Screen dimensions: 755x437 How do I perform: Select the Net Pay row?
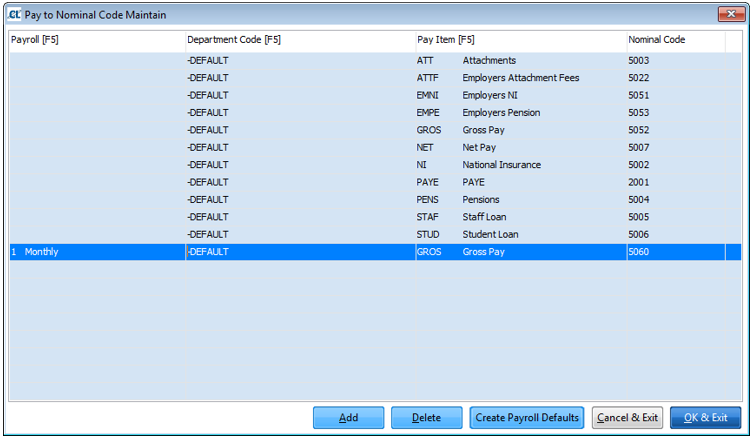(480, 148)
